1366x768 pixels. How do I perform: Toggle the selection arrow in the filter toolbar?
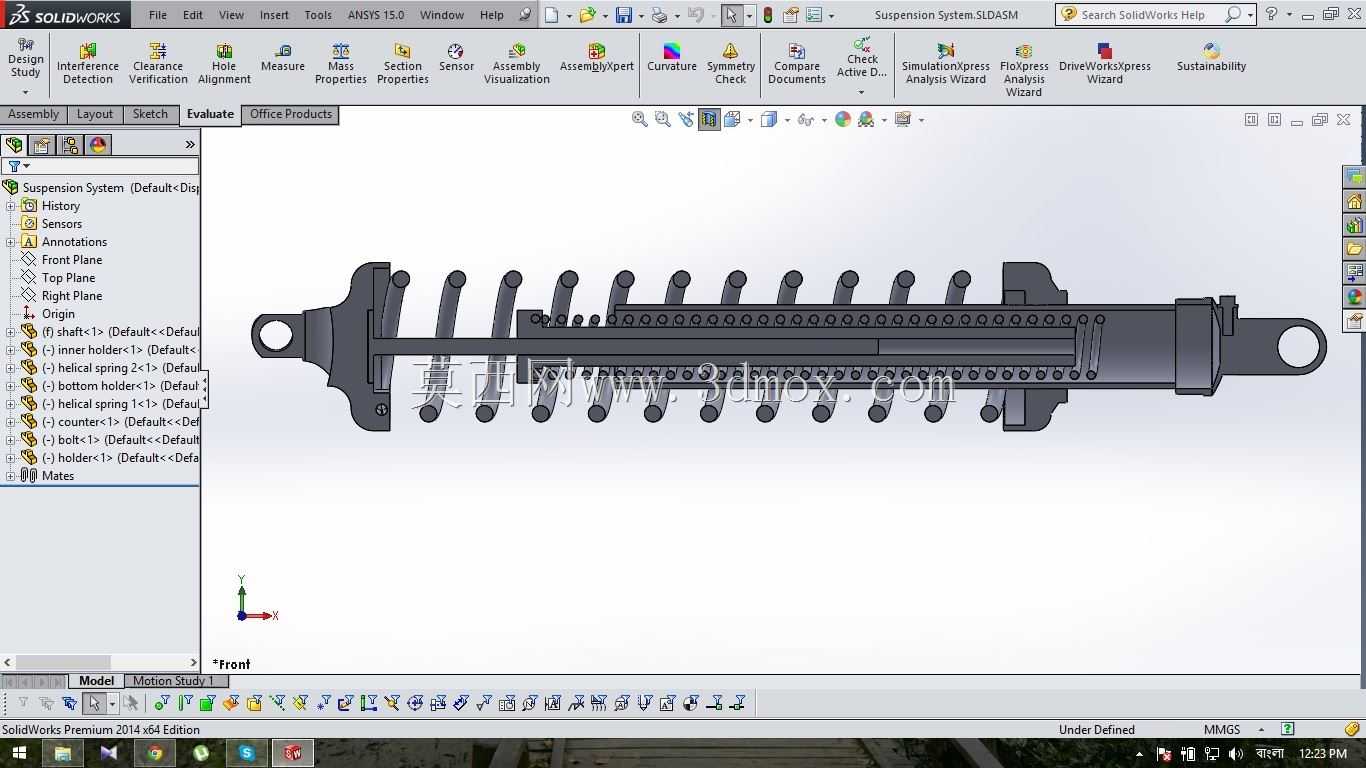coord(94,703)
